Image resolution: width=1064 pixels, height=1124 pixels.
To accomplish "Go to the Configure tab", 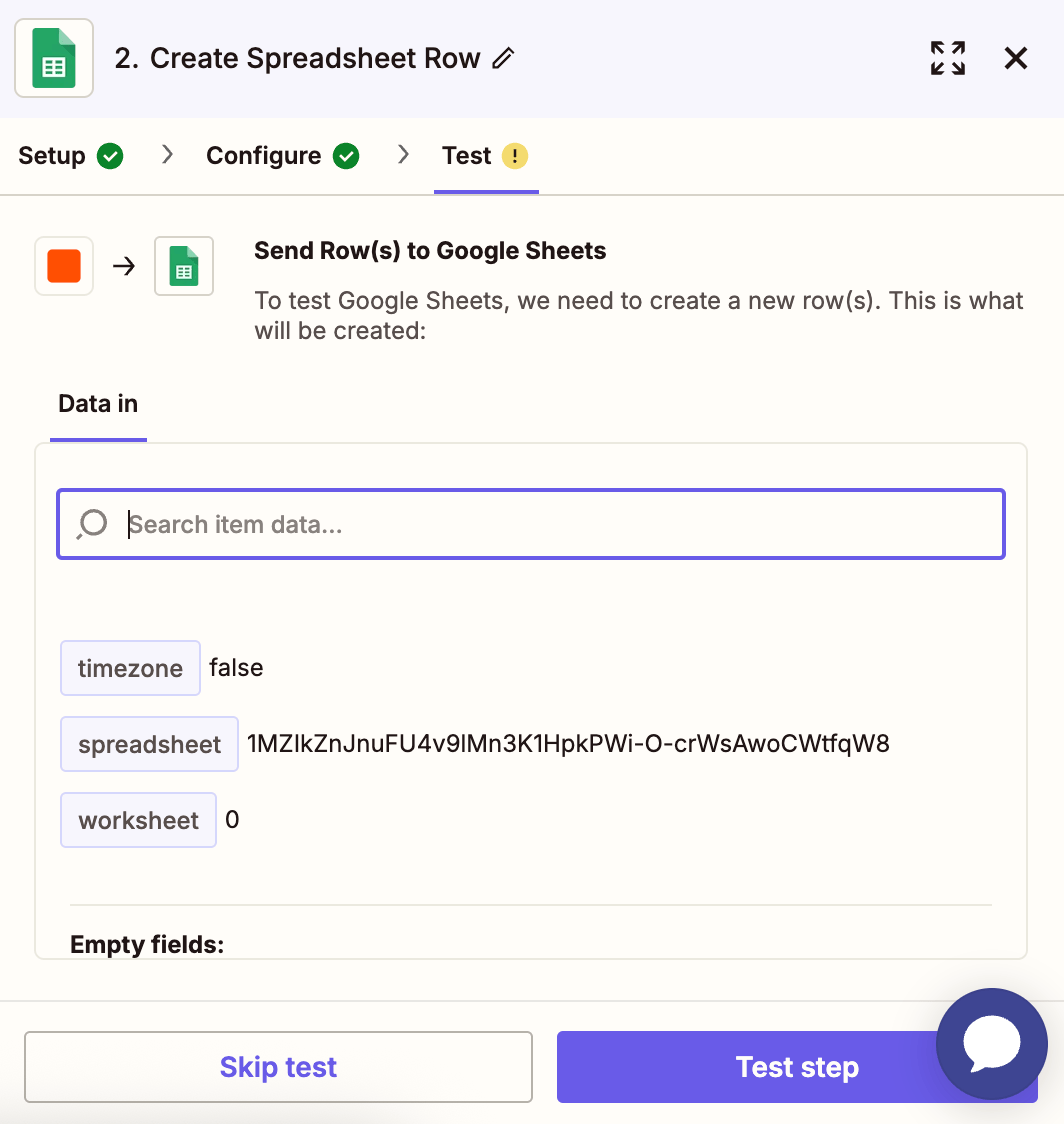I will (263, 156).
